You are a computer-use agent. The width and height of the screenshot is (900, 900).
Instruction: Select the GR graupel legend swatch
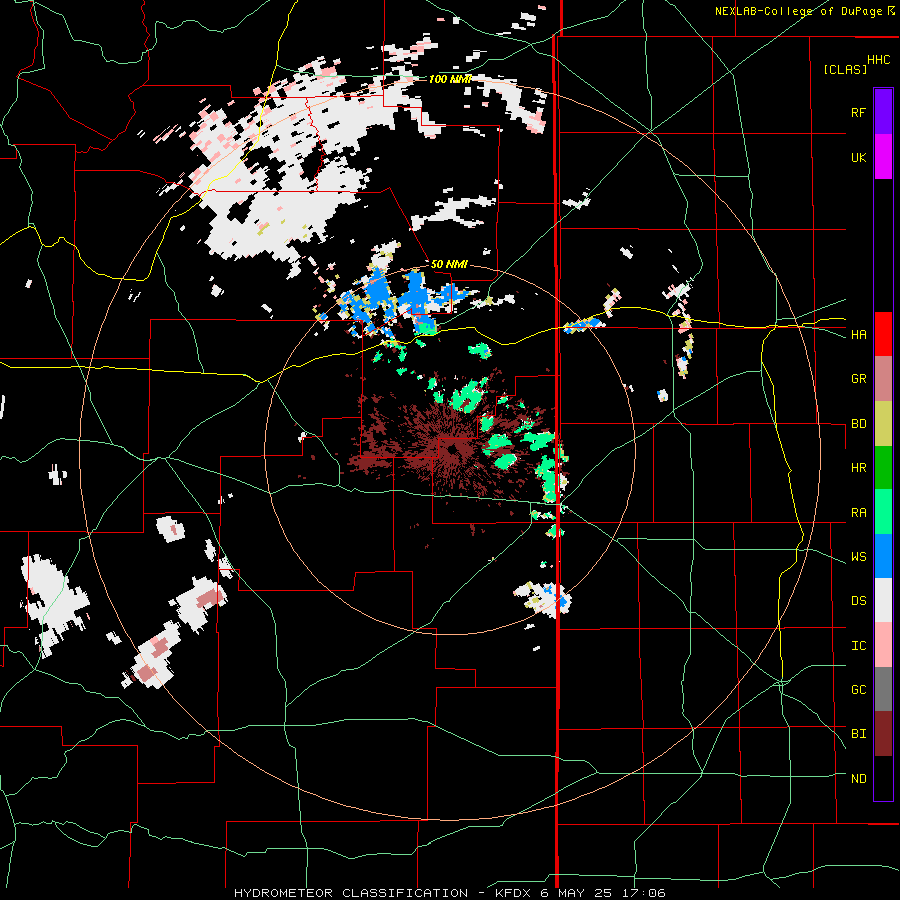coord(883,378)
